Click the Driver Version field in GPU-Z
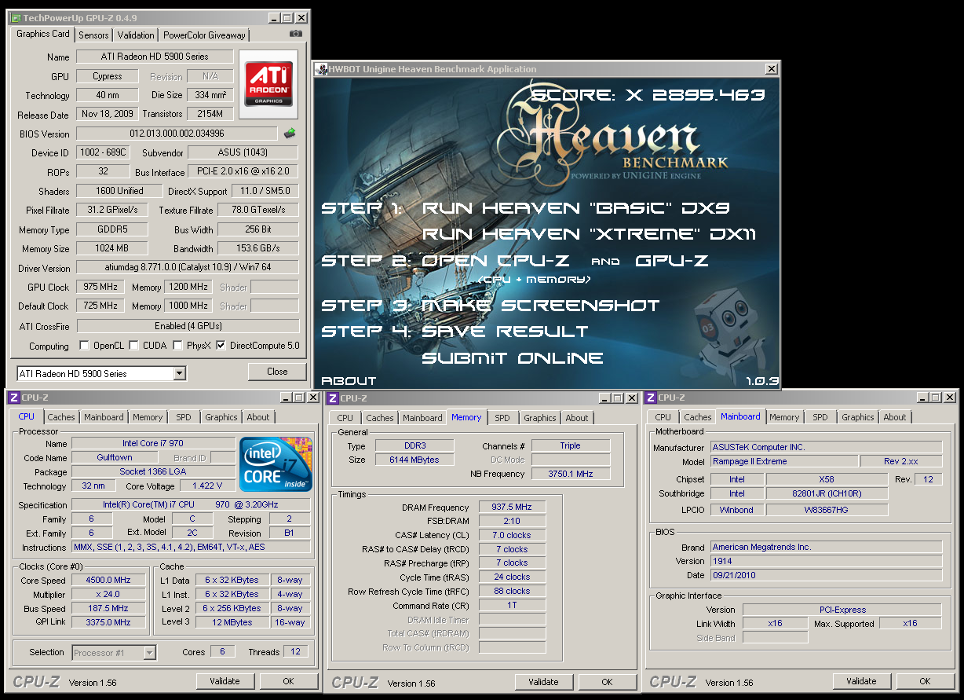This screenshot has height=700, width=964. [x=188, y=267]
